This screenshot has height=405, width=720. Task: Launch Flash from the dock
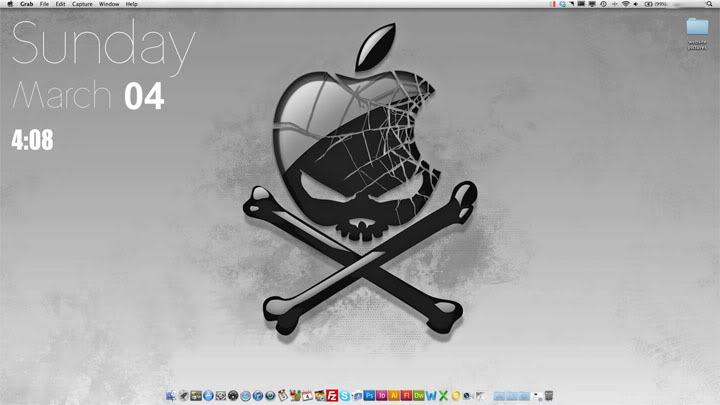(406, 395)
